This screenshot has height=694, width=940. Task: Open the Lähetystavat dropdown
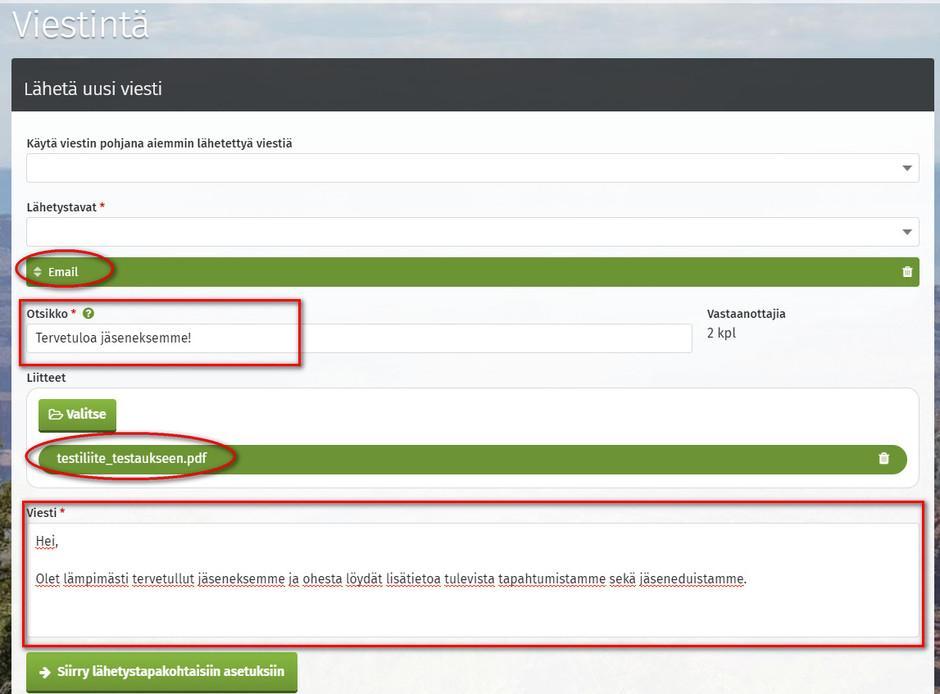point(472,232)
